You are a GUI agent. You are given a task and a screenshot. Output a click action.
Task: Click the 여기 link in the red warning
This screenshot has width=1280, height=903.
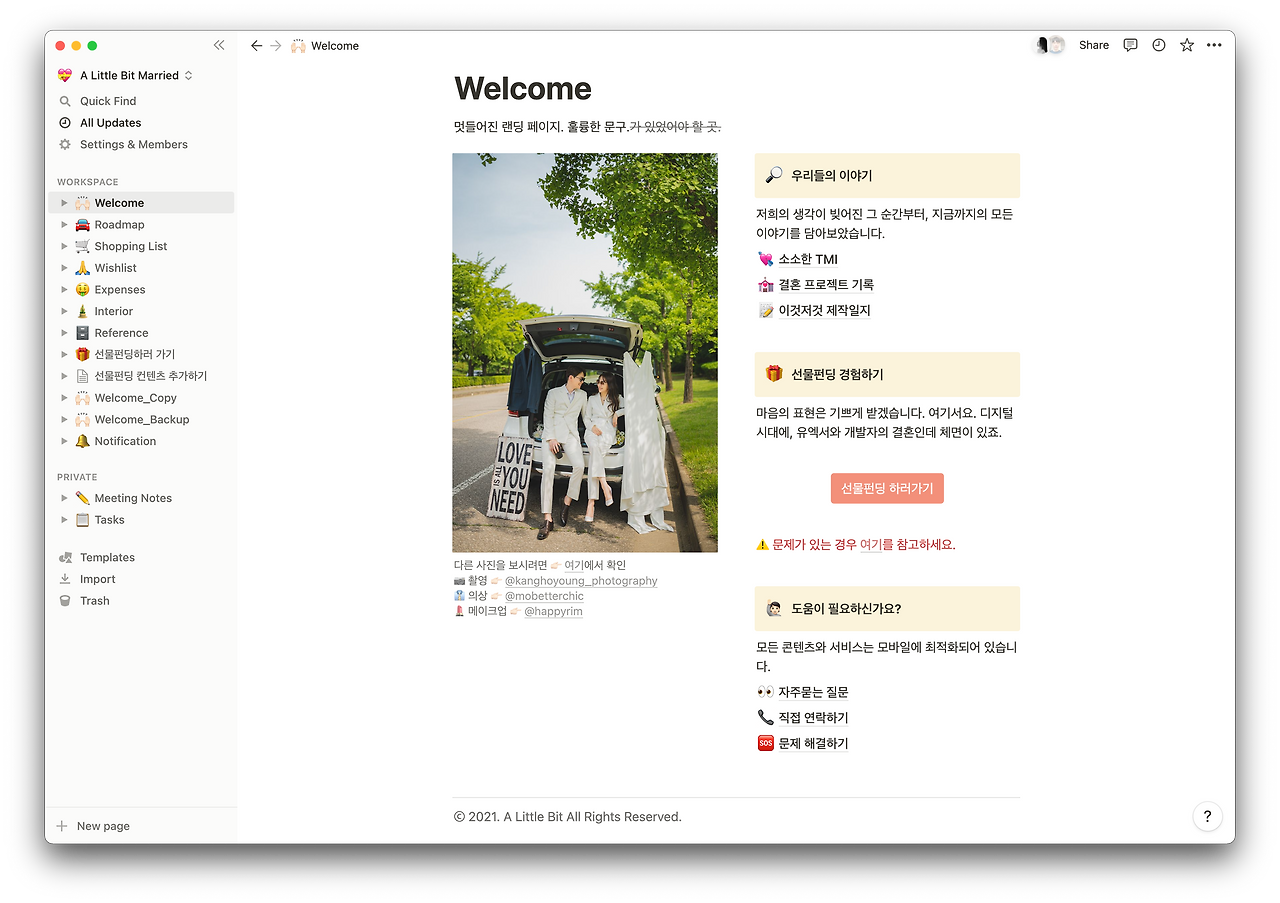[x=872, y=545]
